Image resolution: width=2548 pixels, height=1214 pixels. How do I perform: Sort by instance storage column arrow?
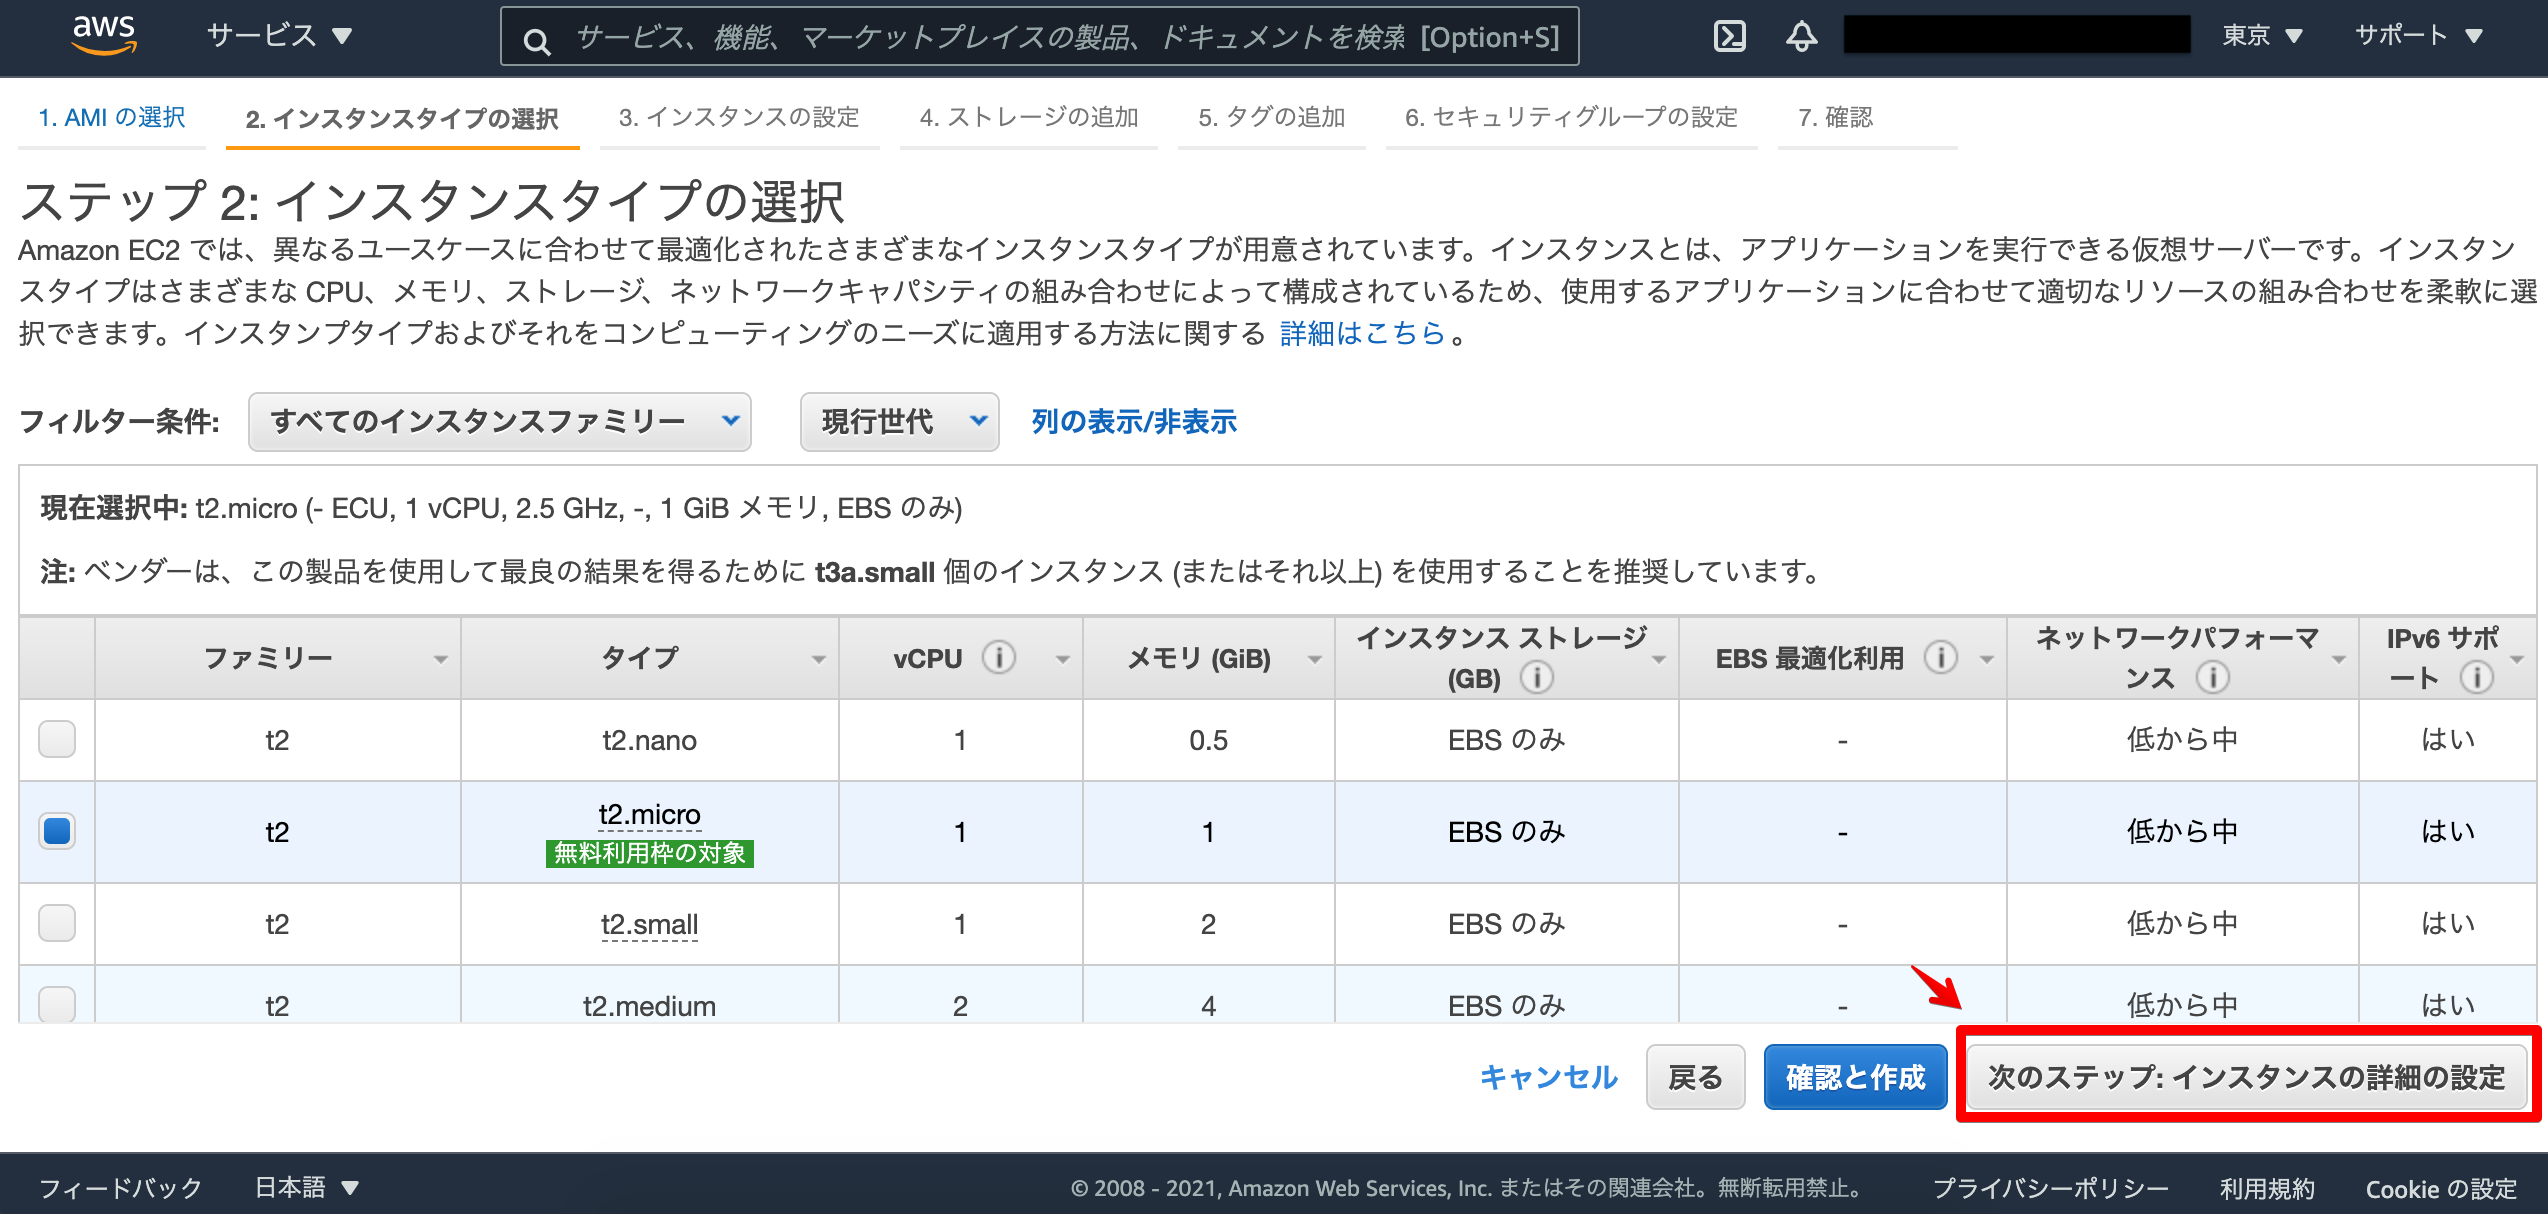(x=1658, y=659)
